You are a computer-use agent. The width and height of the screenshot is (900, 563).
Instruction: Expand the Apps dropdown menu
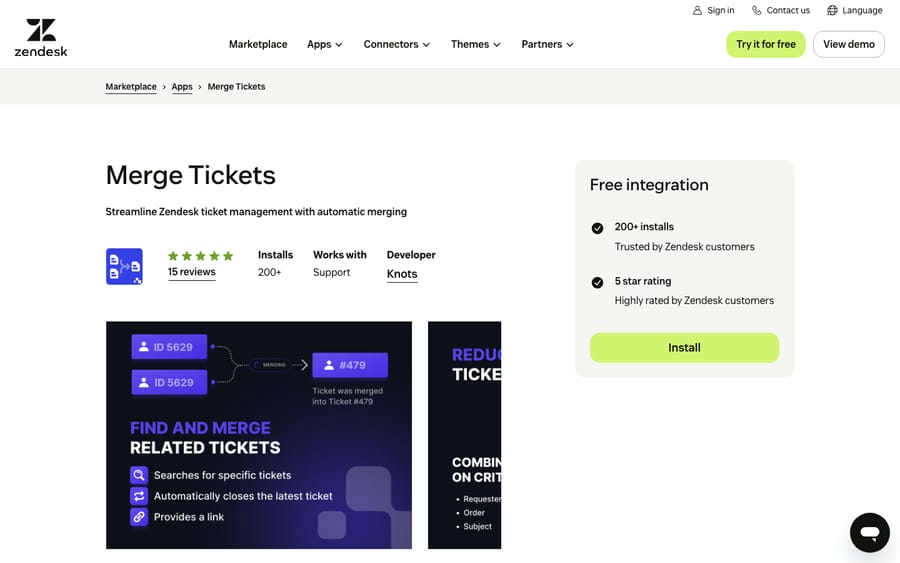click(325, 44)
